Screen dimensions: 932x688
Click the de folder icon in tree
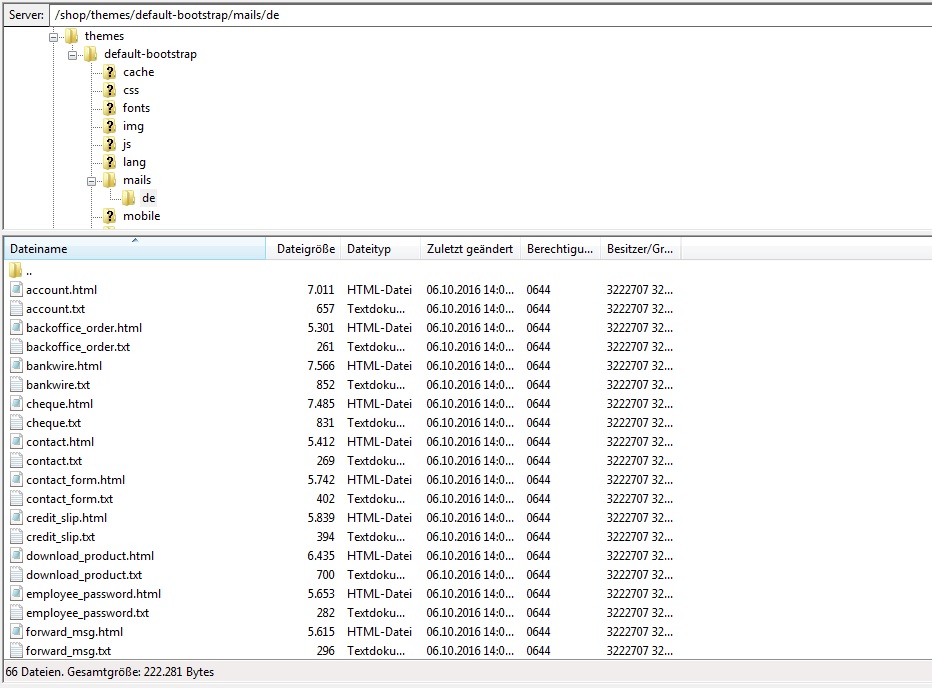128,198
